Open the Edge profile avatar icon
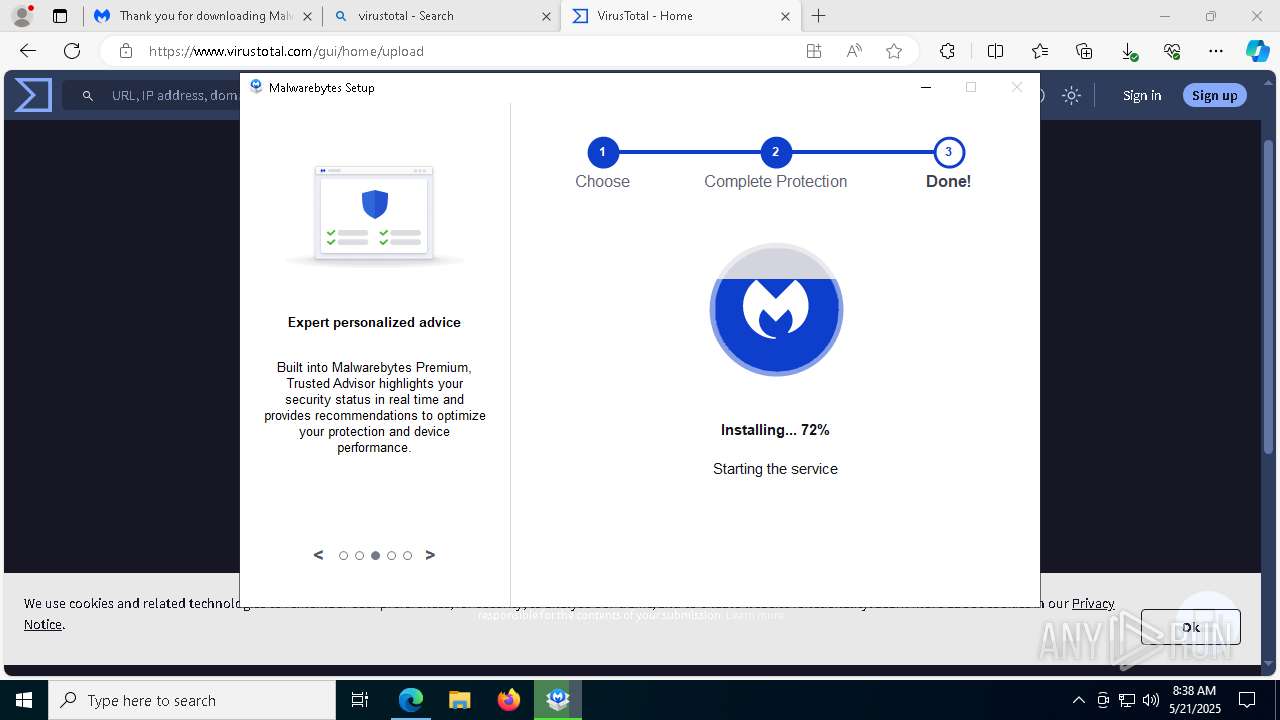The width and height of the screenshot is (1280, 720). 22,16
